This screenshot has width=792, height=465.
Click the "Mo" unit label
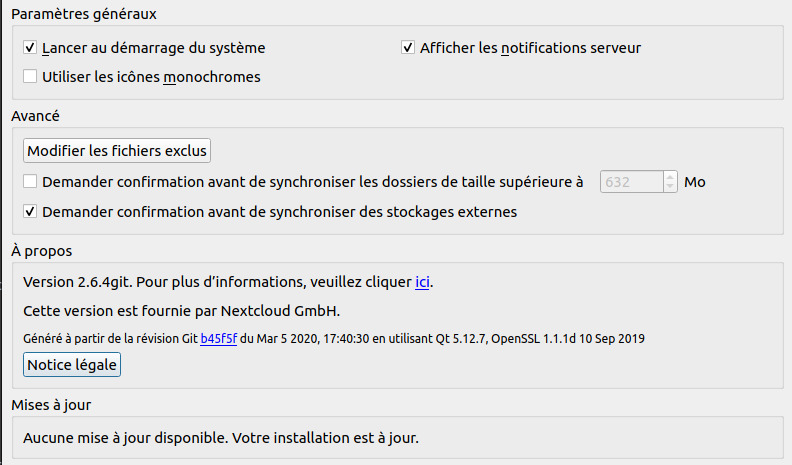pos(695,182)
